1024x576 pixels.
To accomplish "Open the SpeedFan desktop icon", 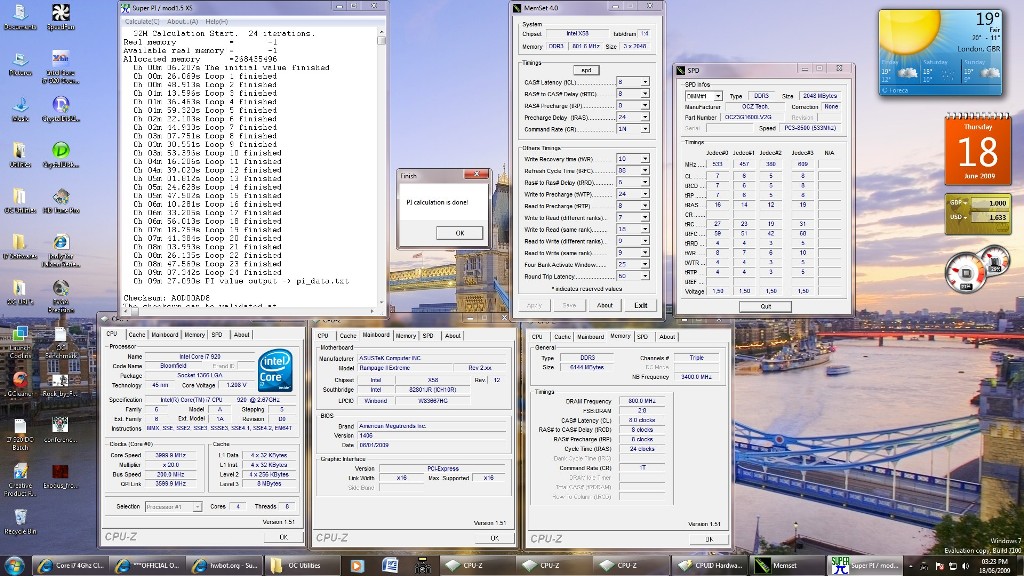I will coord(61,17).
